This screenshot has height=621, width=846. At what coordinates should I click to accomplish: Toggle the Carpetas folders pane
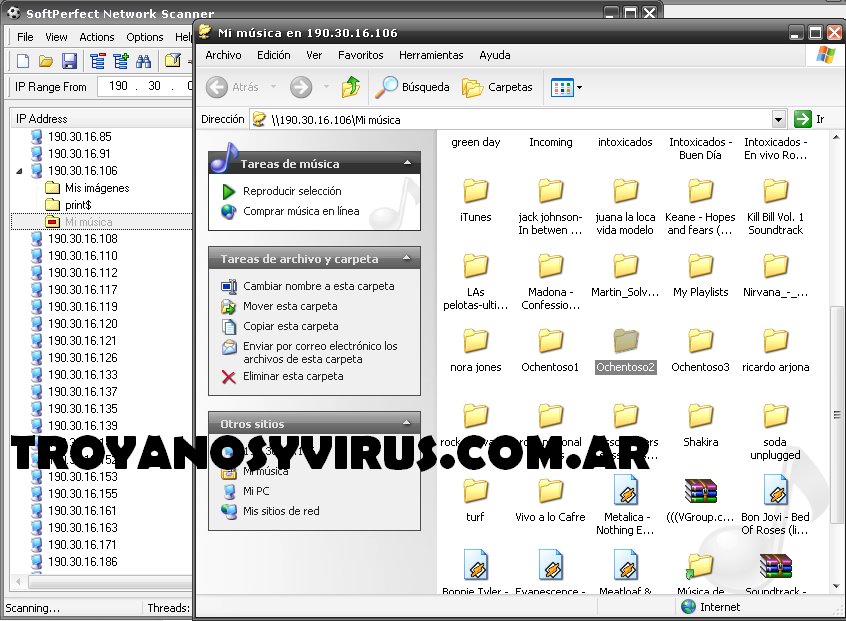point(497,87)
